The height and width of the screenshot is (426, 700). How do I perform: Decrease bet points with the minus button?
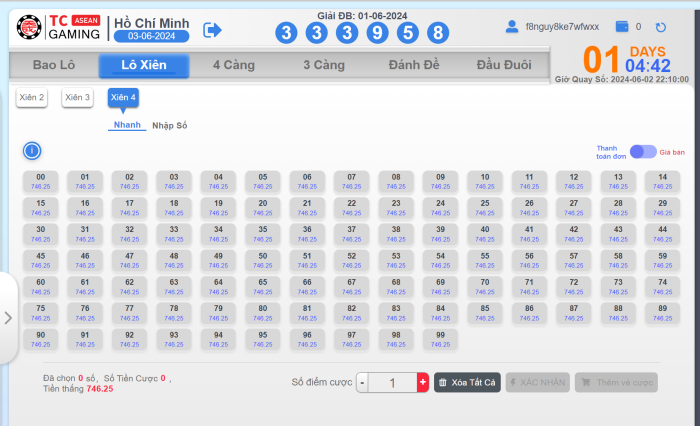pos(362,383)
